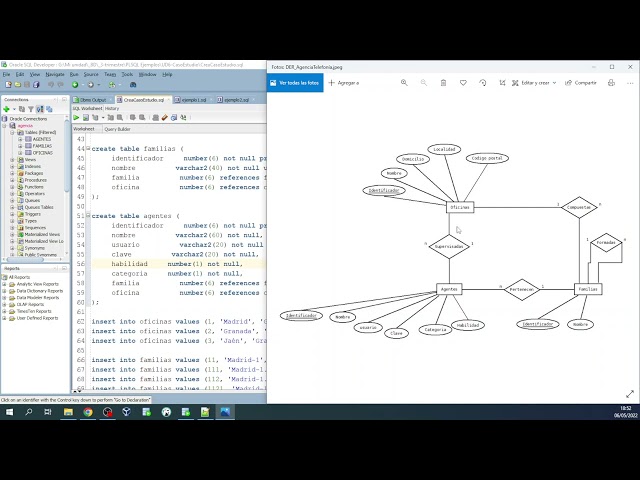Click Zoom in magnifier in Photos
This screenshot has height=480, width=640.
point(404,83)
